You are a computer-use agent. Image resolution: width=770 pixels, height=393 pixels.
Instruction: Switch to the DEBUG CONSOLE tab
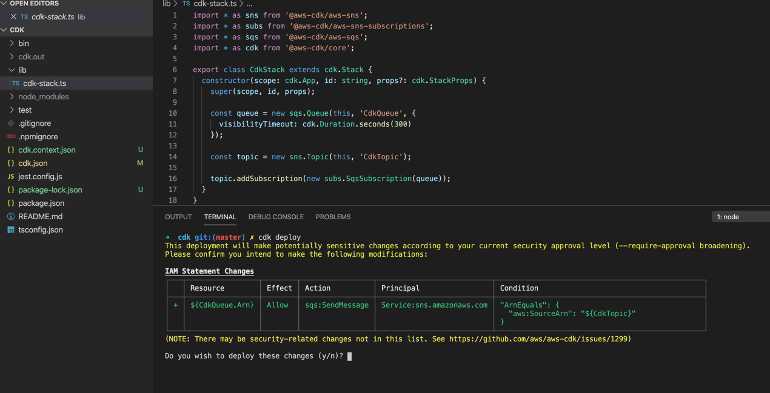click(276, 217)
